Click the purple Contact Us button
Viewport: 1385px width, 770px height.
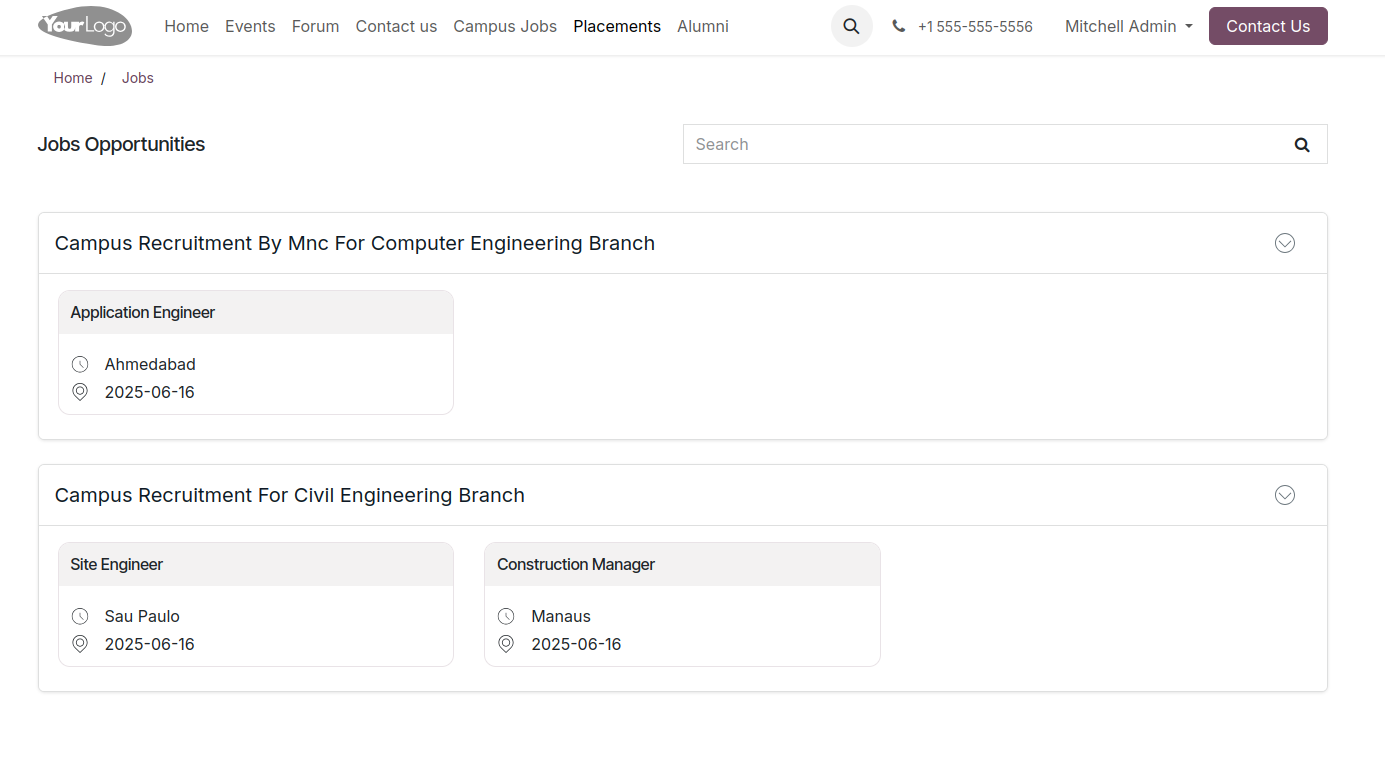click(x=1268, y=26)
